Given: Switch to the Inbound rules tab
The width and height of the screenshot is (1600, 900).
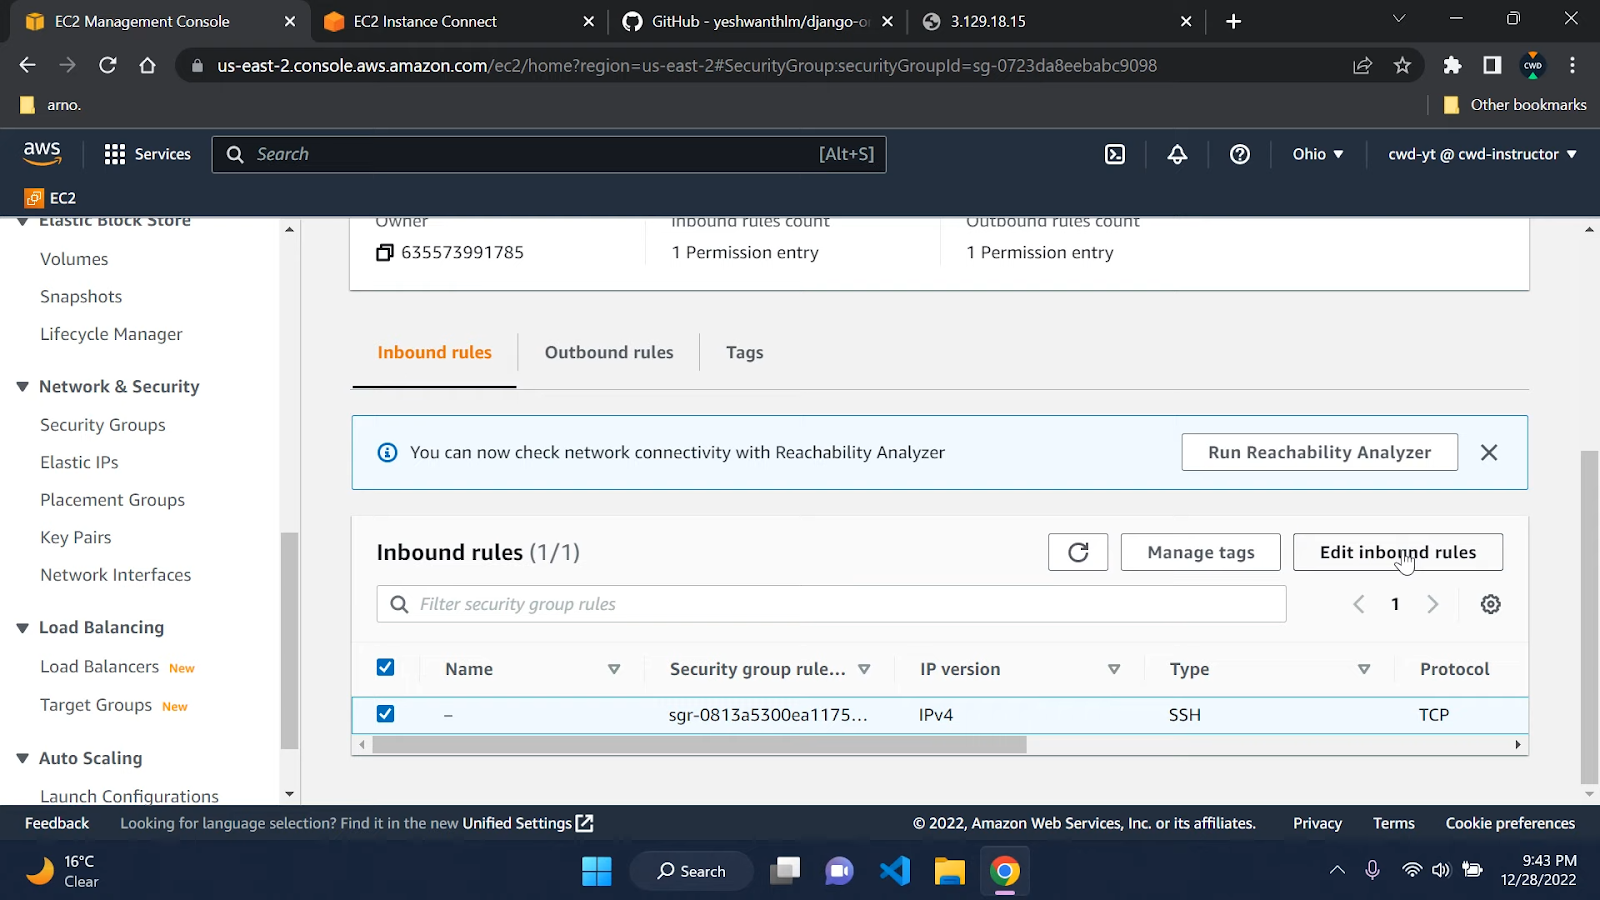Looking at the screenshot, I should pyautogui.click(x=434, y=352).
